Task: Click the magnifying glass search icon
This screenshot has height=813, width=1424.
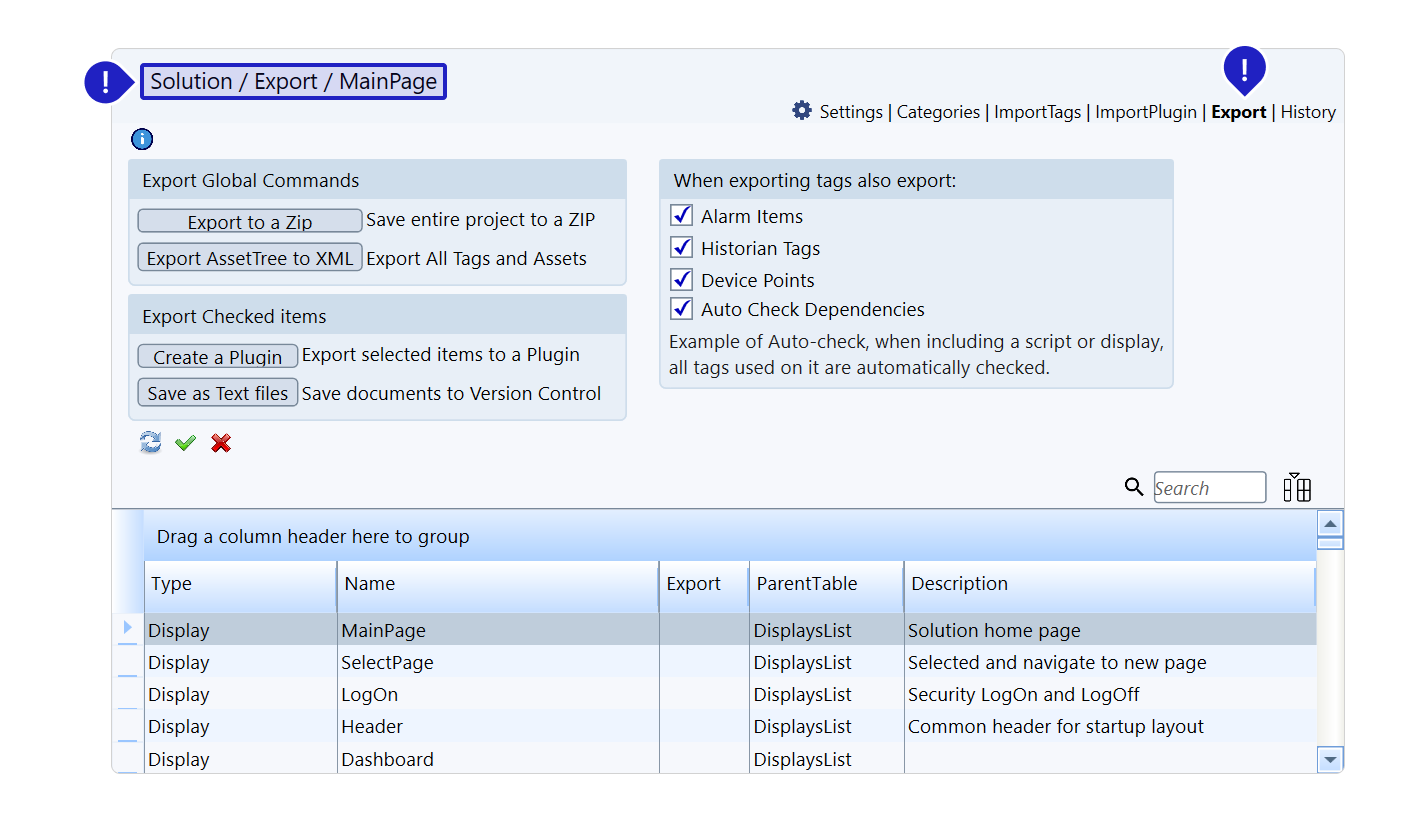Action: (x=1133, y=487)
